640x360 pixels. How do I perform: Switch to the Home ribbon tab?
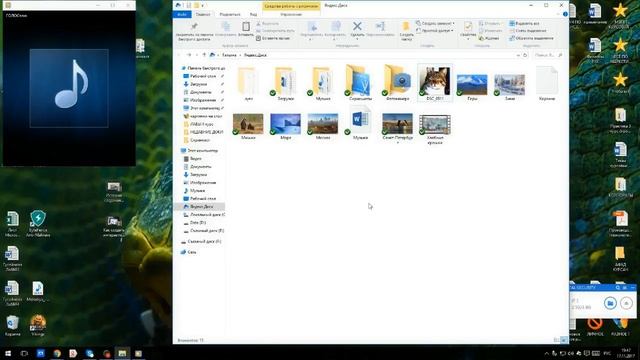203,14
